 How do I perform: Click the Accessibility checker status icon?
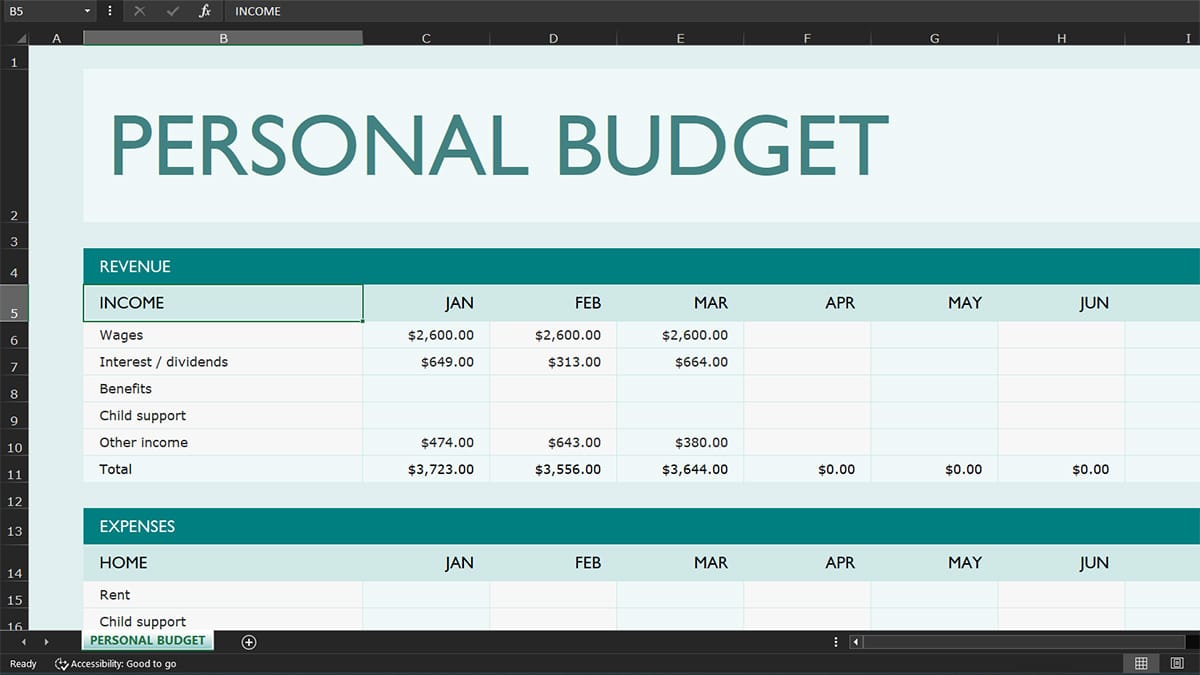coord(60,663)
